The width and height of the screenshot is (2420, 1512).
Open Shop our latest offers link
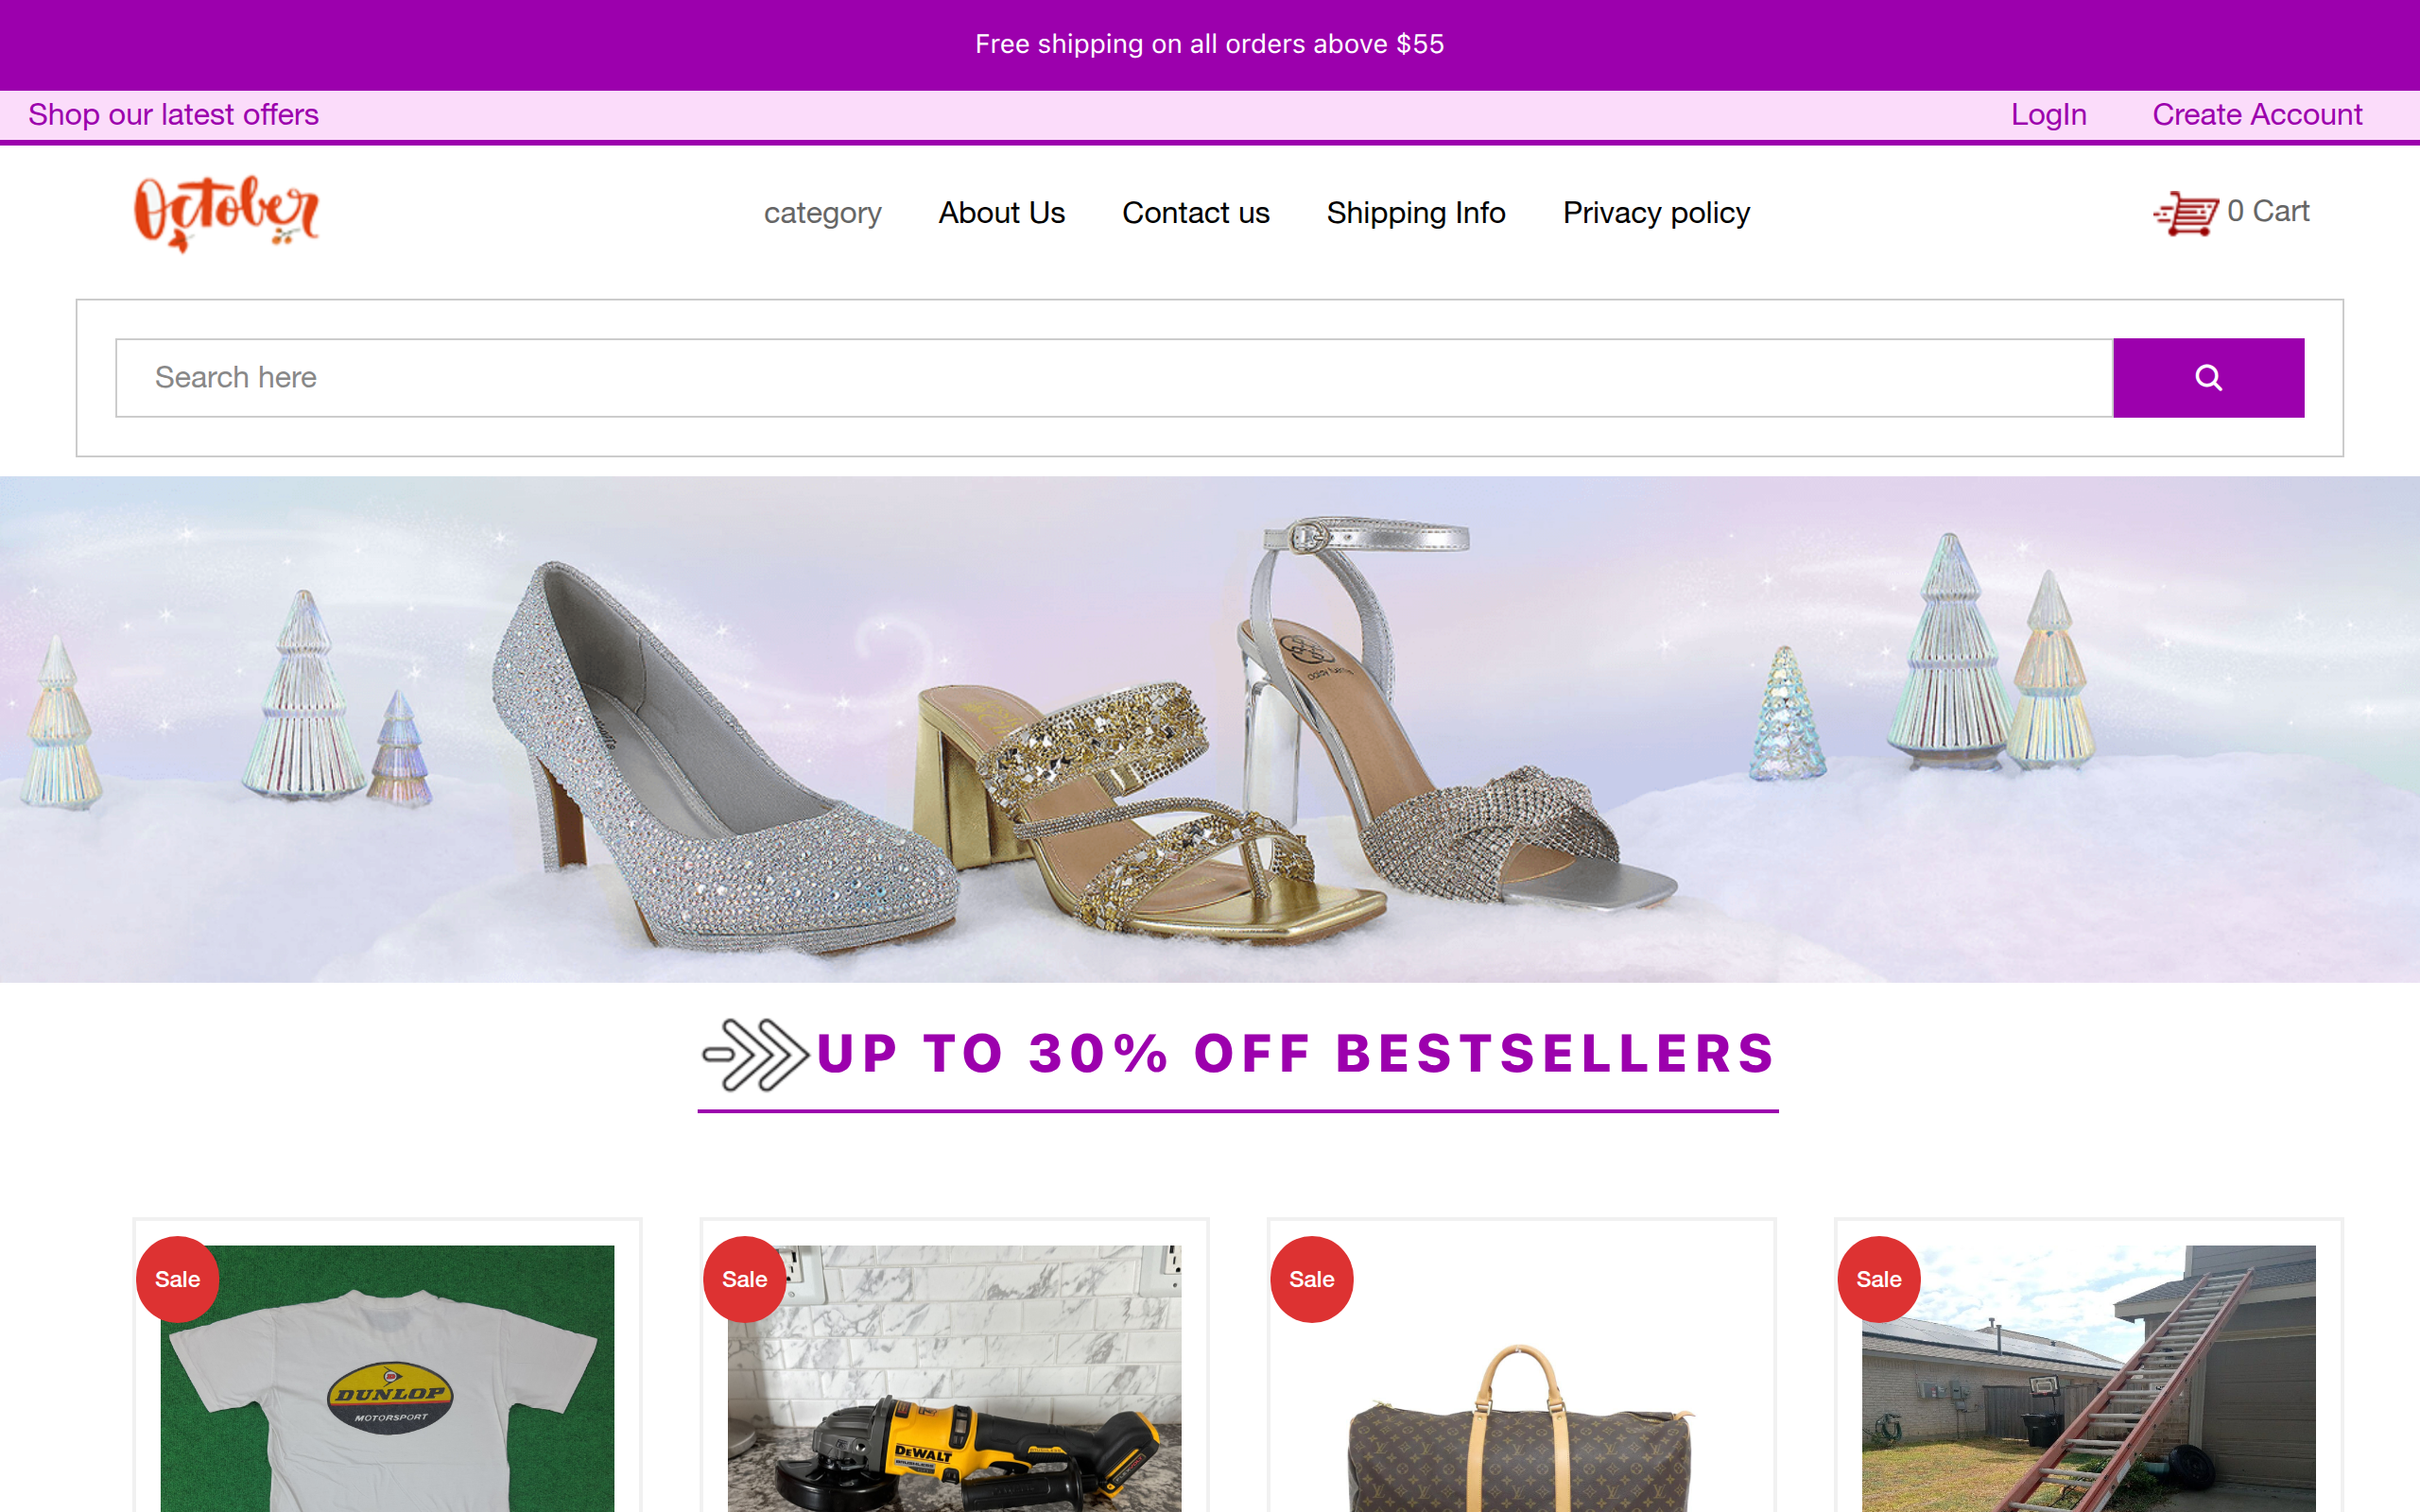[173, 115]
